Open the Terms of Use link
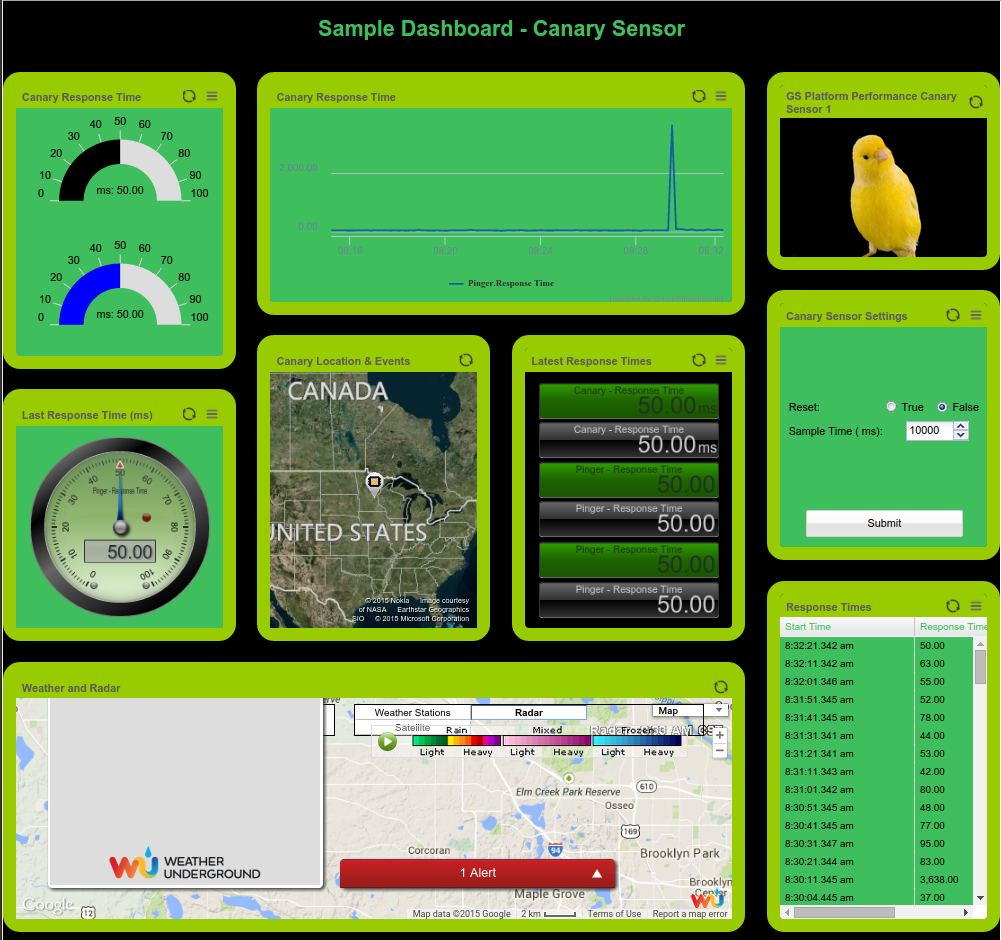This screenshot has width=1001, height=940. (x=614, y=914)
